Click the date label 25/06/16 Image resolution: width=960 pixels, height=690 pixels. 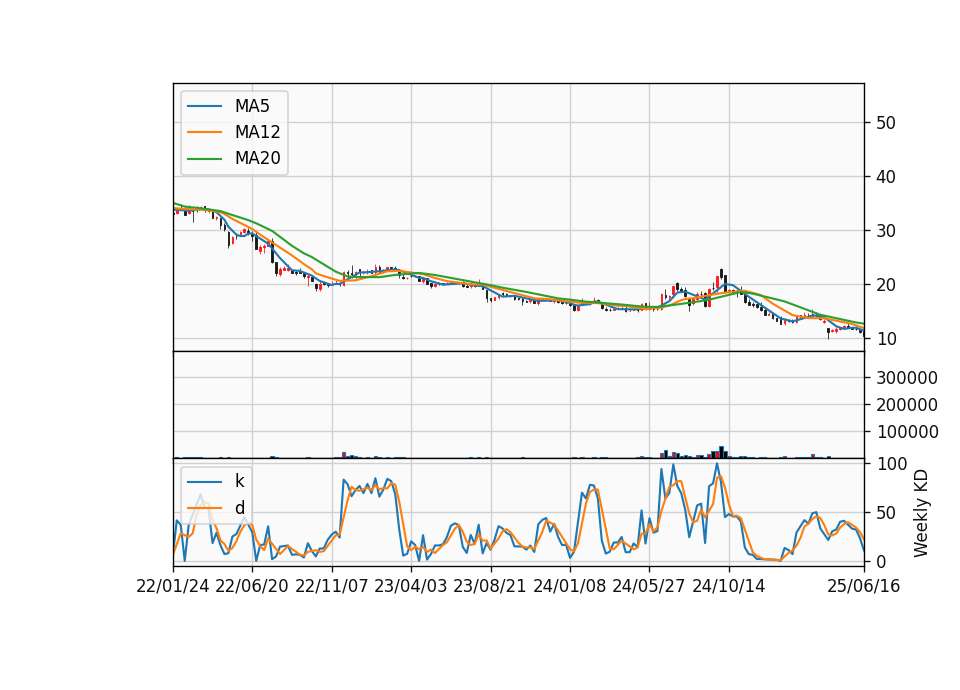coord(863,586)
